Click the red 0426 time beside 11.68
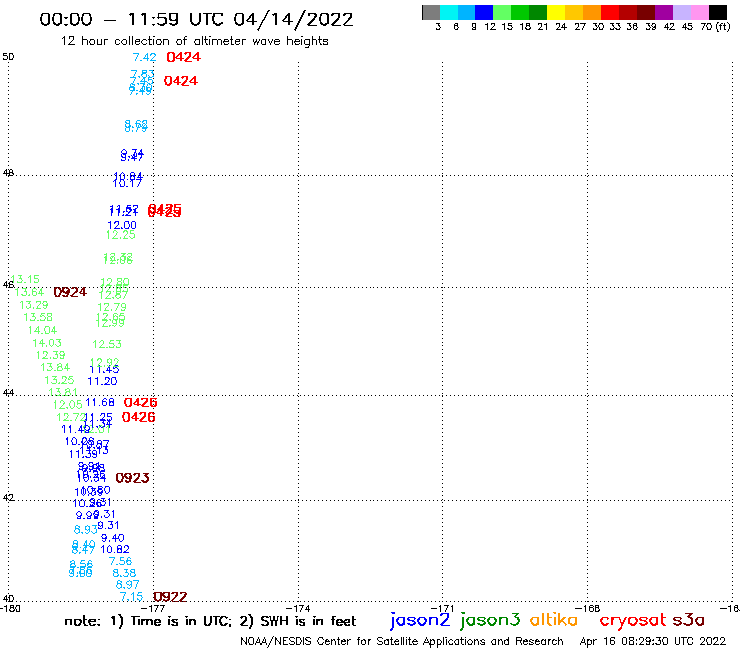Image resolution: width=740 pixels, height=650 pixels. 140,403
